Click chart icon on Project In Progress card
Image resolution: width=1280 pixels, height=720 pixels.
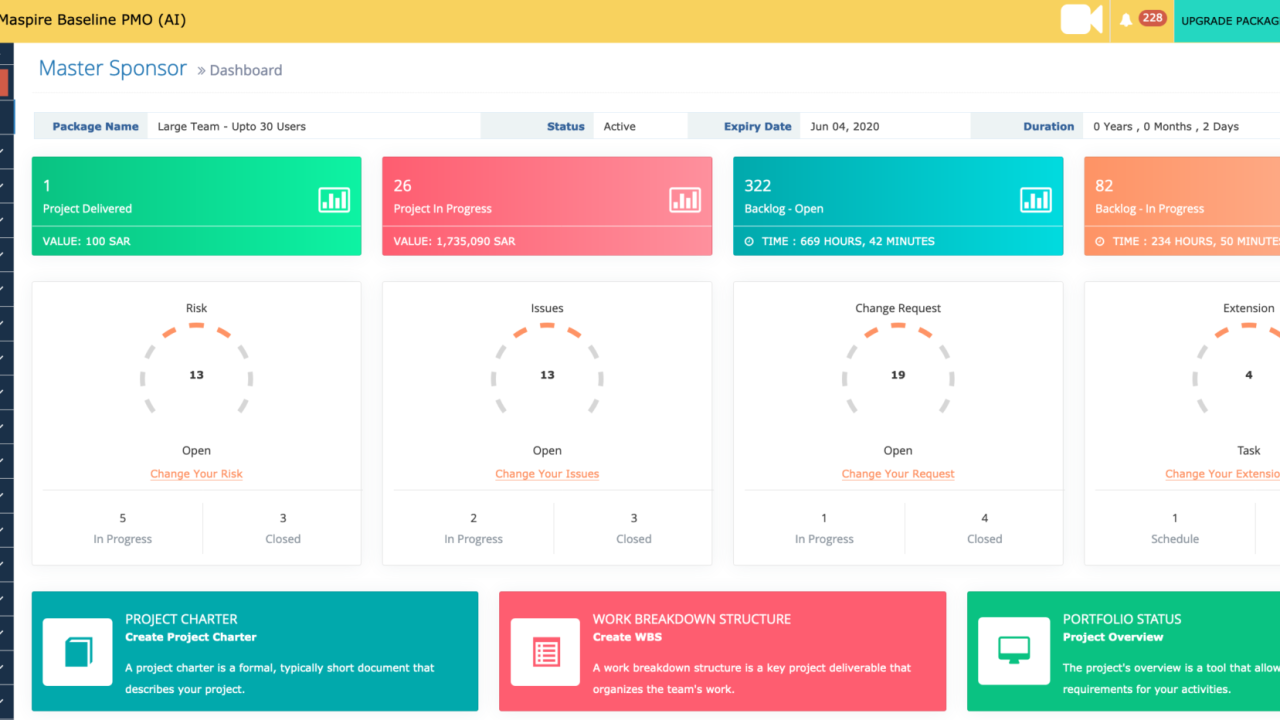tap(685, 200)
